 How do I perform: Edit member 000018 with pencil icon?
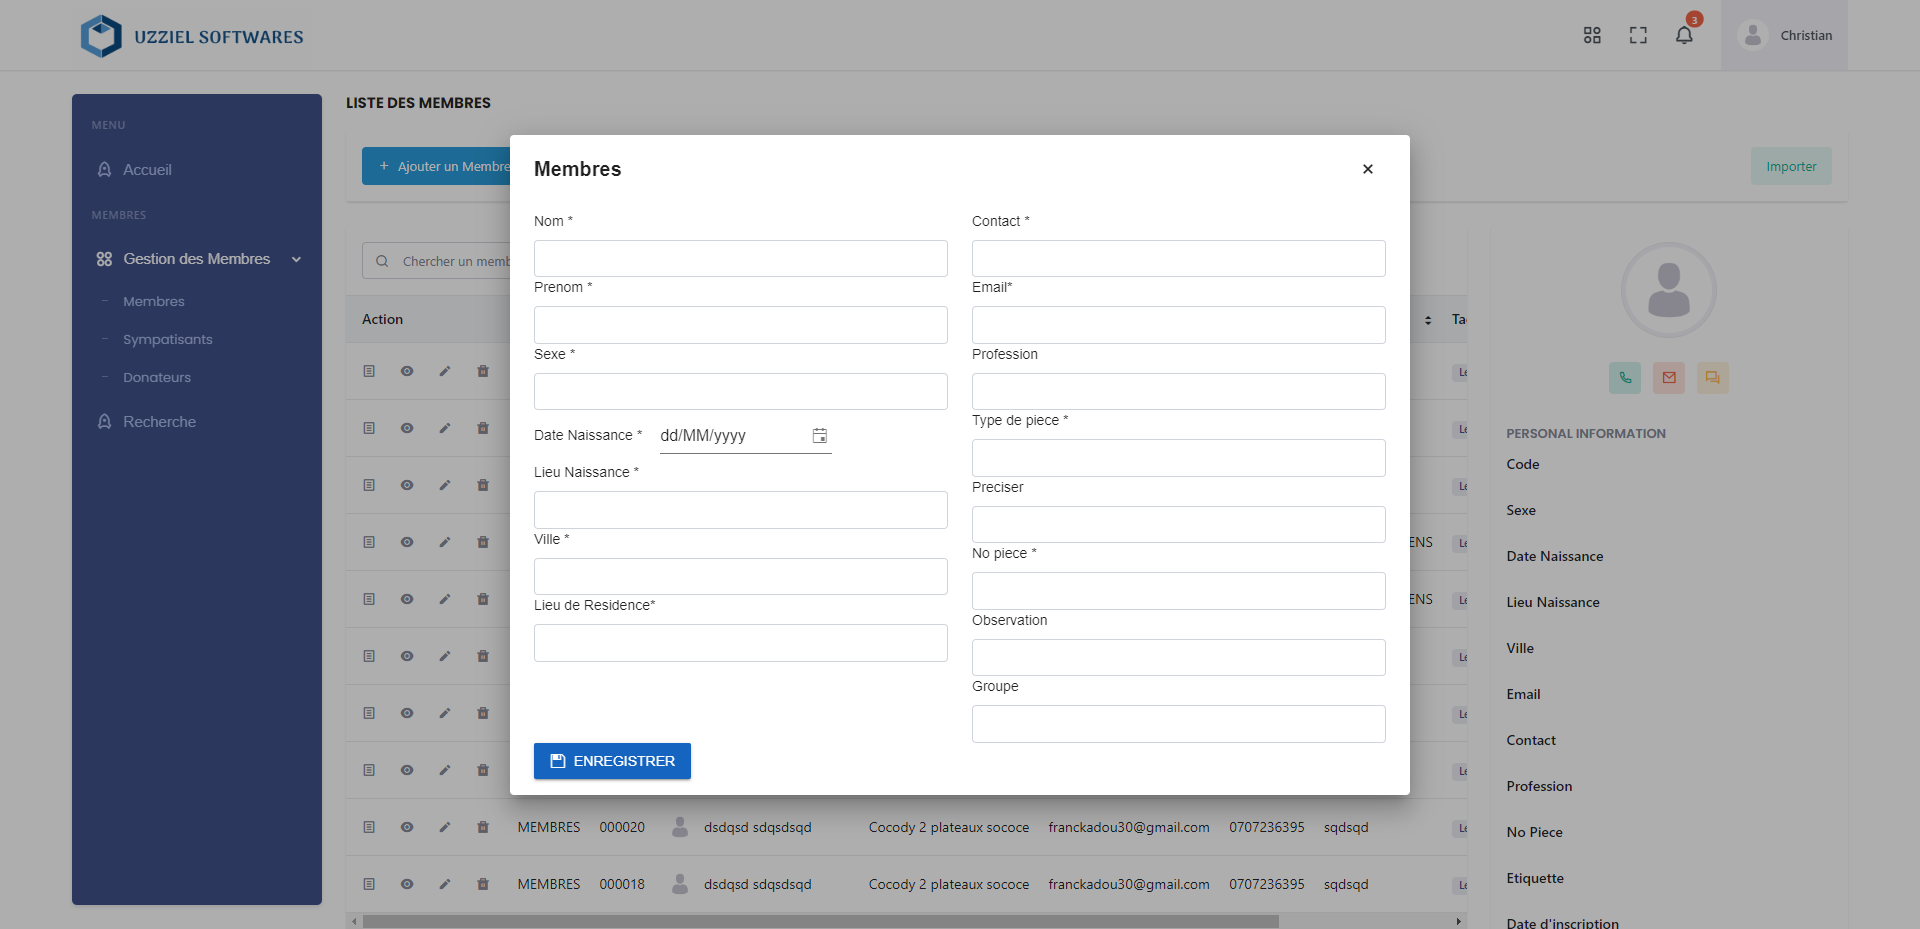pyautogui.click(x=445, y=884)
